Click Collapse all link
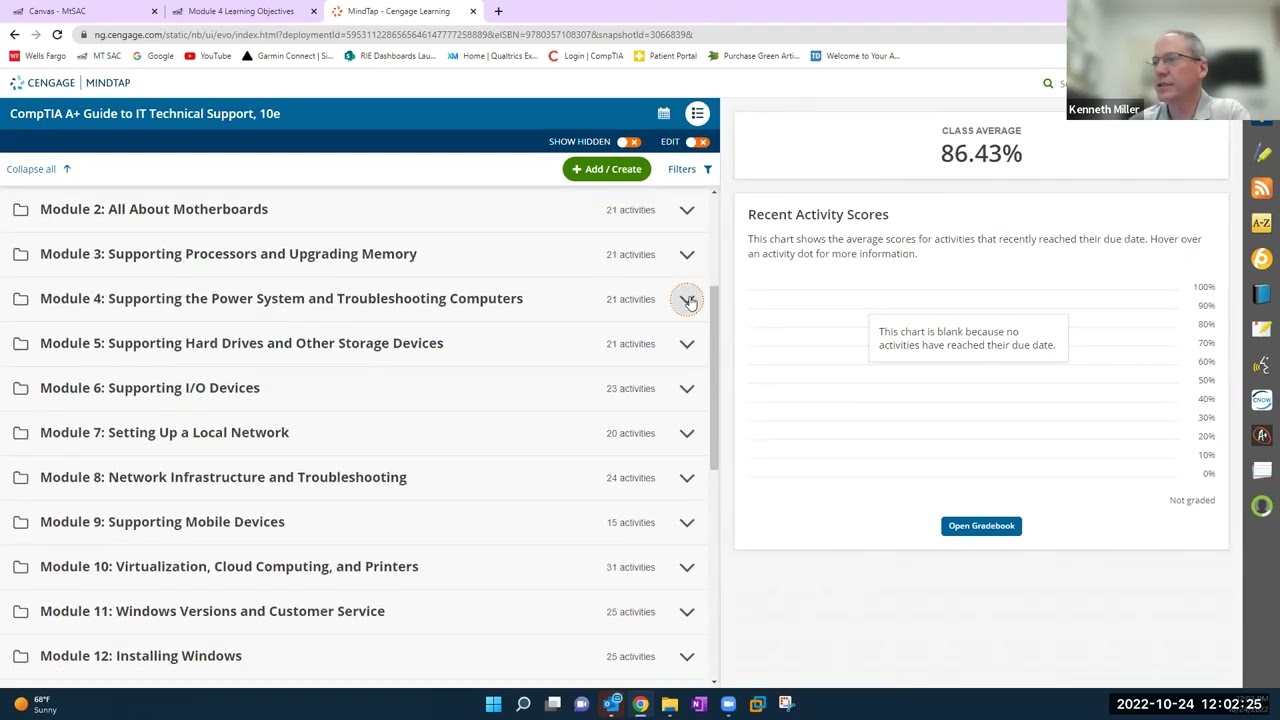 [39, 169]
